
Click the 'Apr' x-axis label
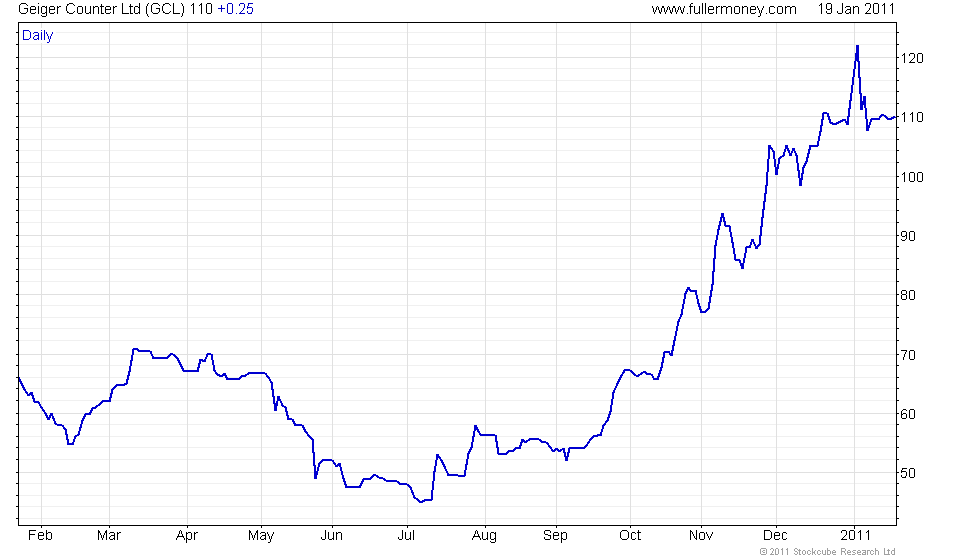click(187, 536)
